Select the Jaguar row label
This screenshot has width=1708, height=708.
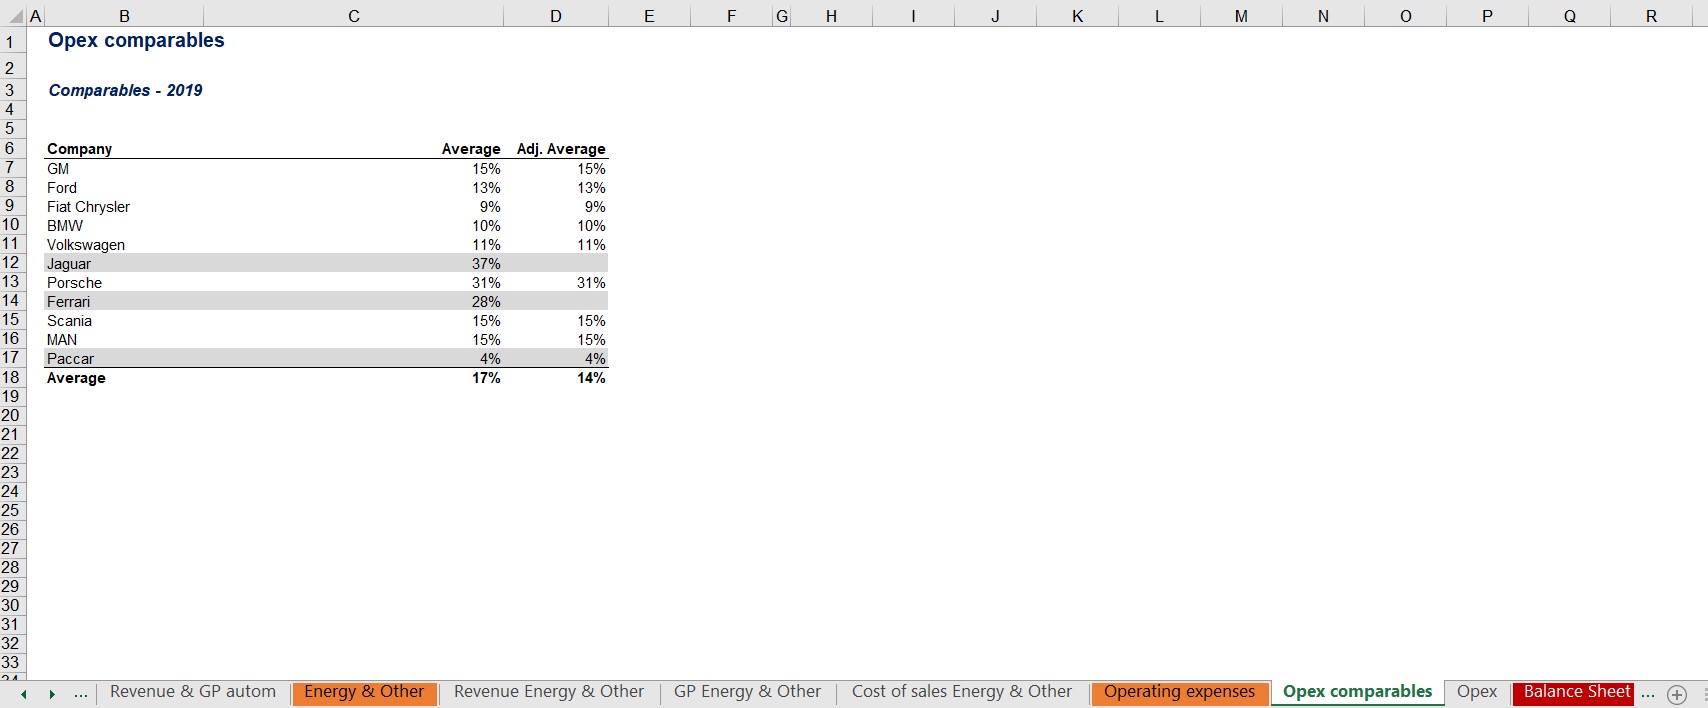coord(69,264)
